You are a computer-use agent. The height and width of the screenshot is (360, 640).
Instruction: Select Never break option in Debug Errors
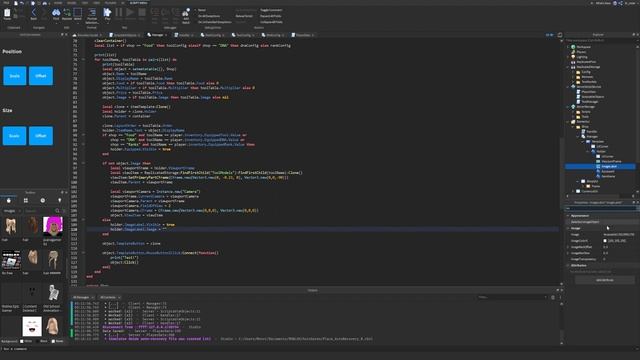click(x=202, y=10)
